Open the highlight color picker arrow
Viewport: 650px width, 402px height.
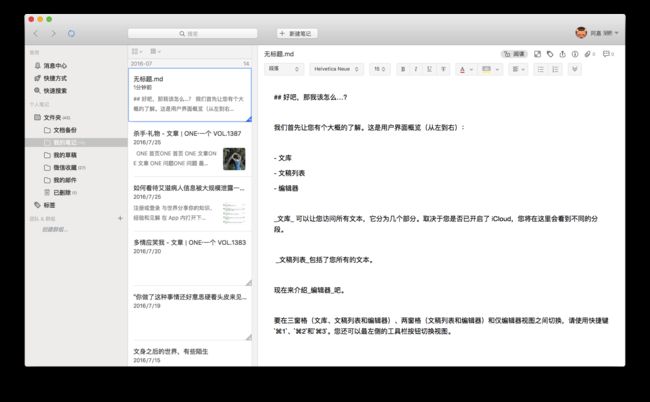[x=497, y=70]
